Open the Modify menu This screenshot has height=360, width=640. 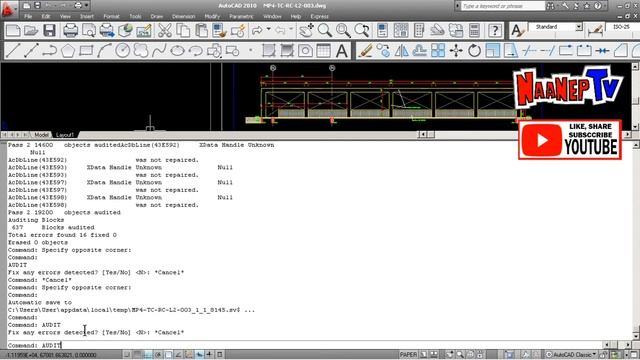[x=212, y=16]
